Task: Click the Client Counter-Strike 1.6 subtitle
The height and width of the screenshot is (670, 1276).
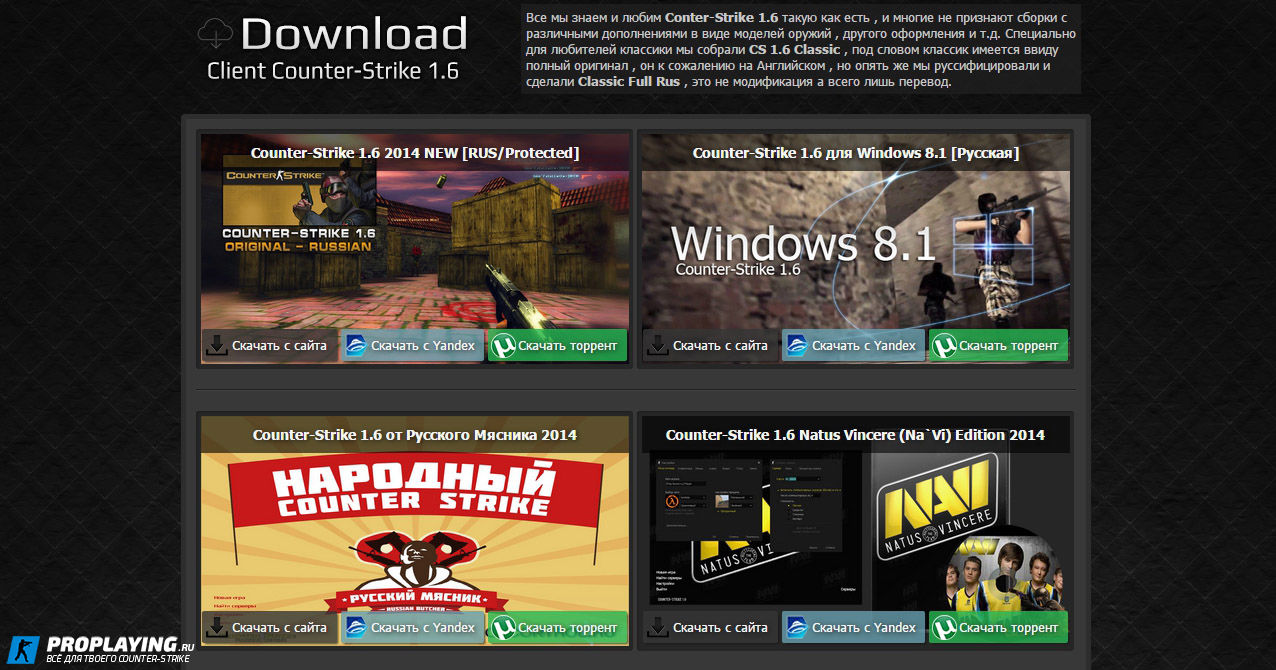Action: click(333, 71)
